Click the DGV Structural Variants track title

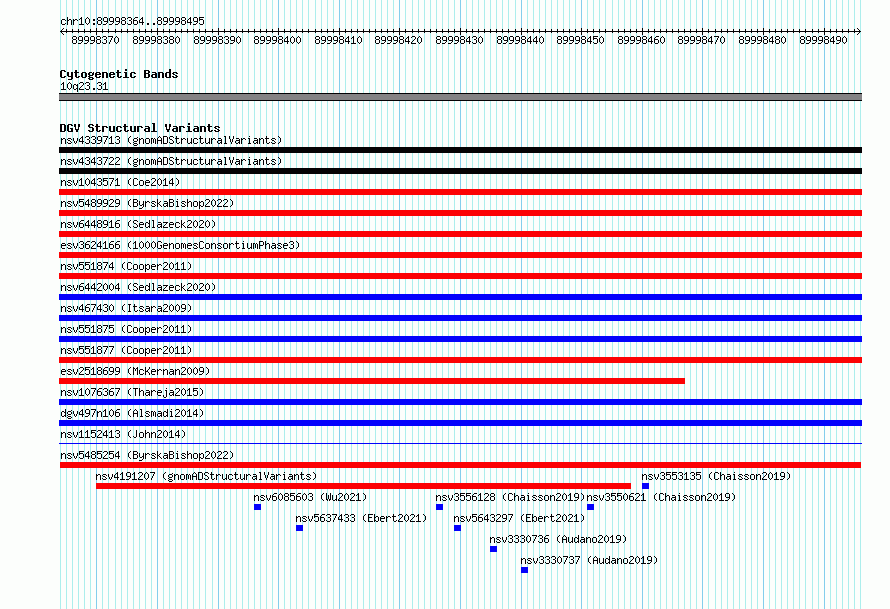click(140, 128)
